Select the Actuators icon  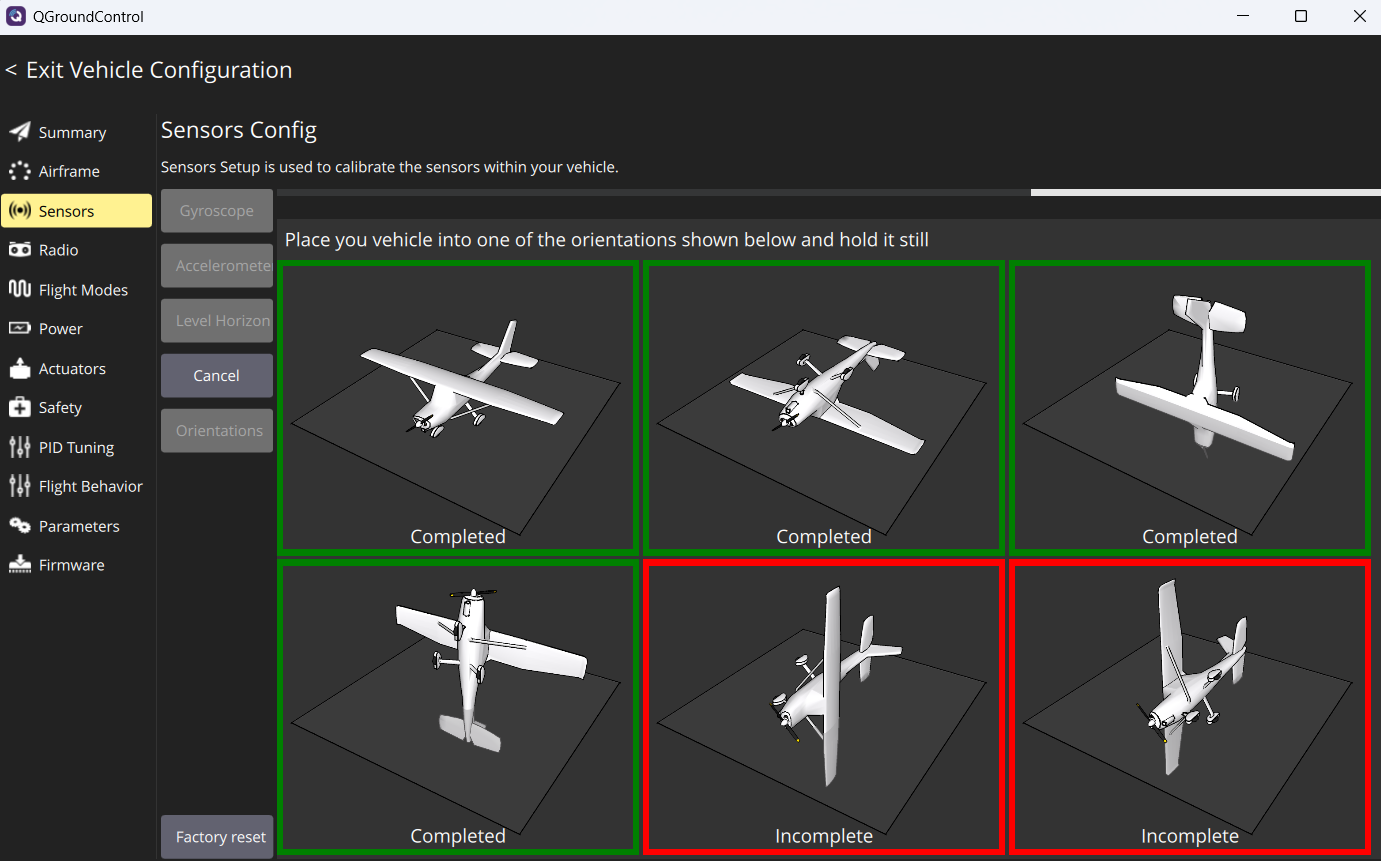pyautogui.click(x=19, y=368)
